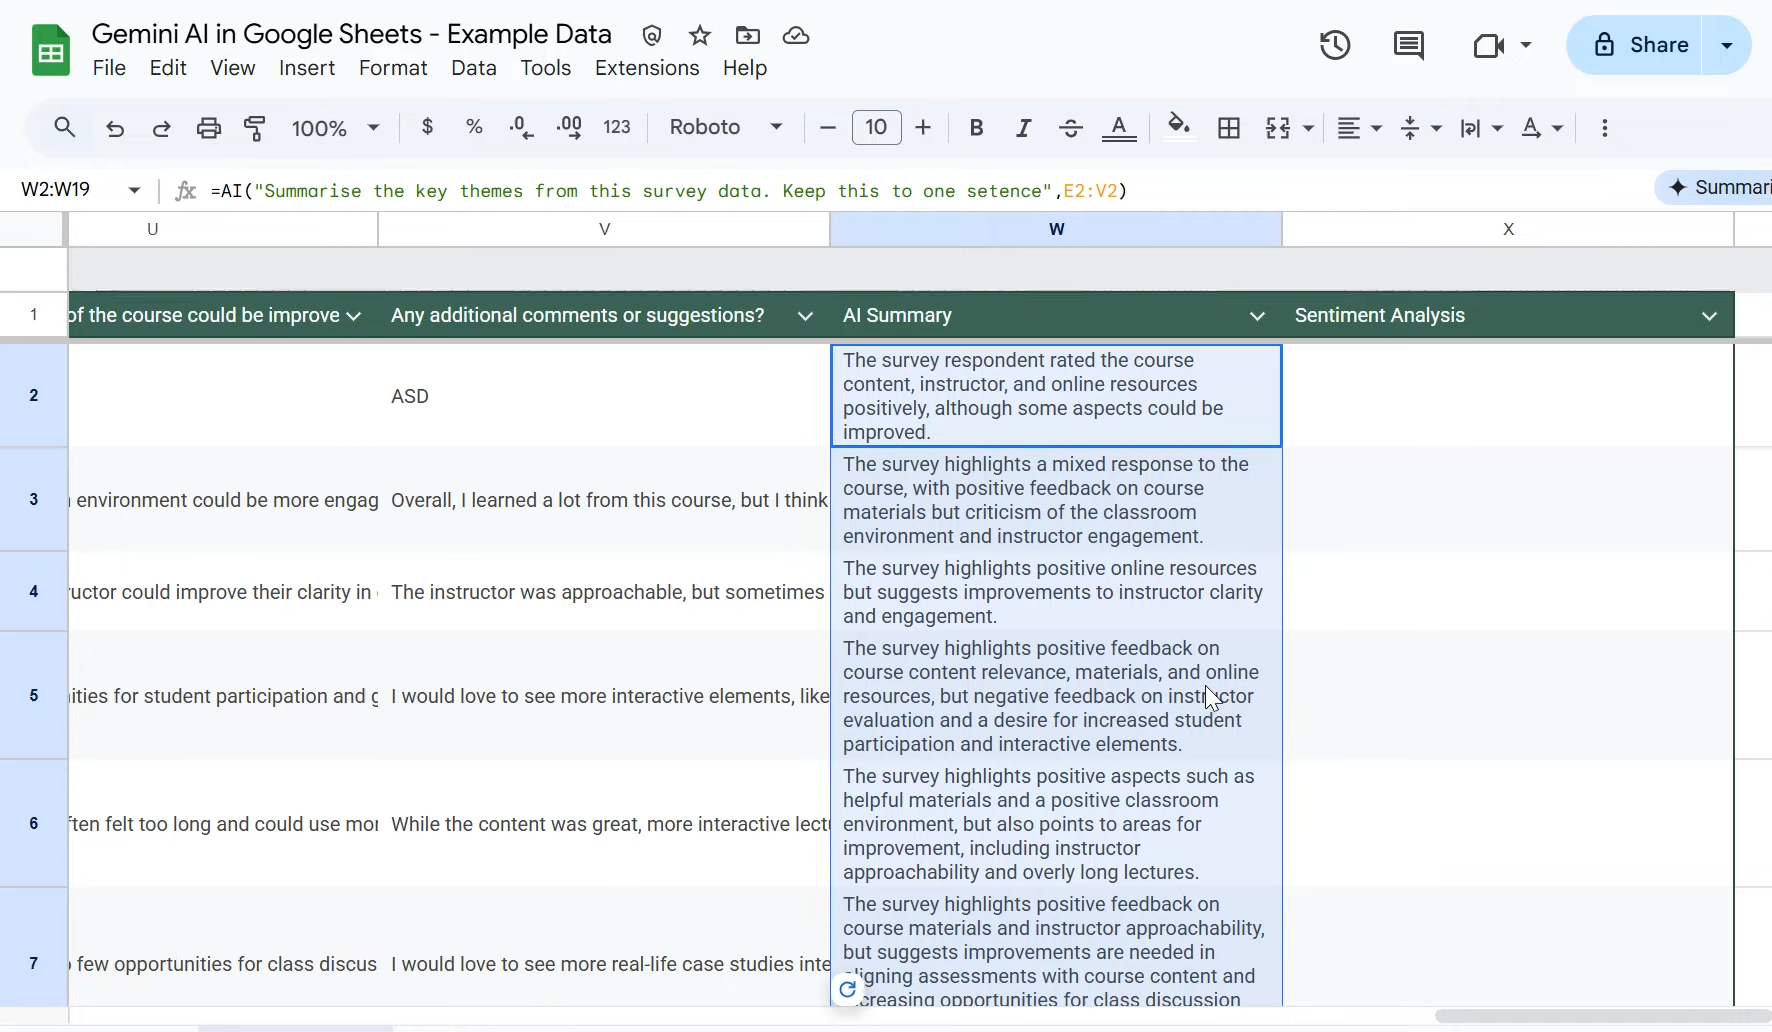This screenshot has height=1032, width=1772.
Task: Show more toolbar options
Action: [x=1605, y=128]
